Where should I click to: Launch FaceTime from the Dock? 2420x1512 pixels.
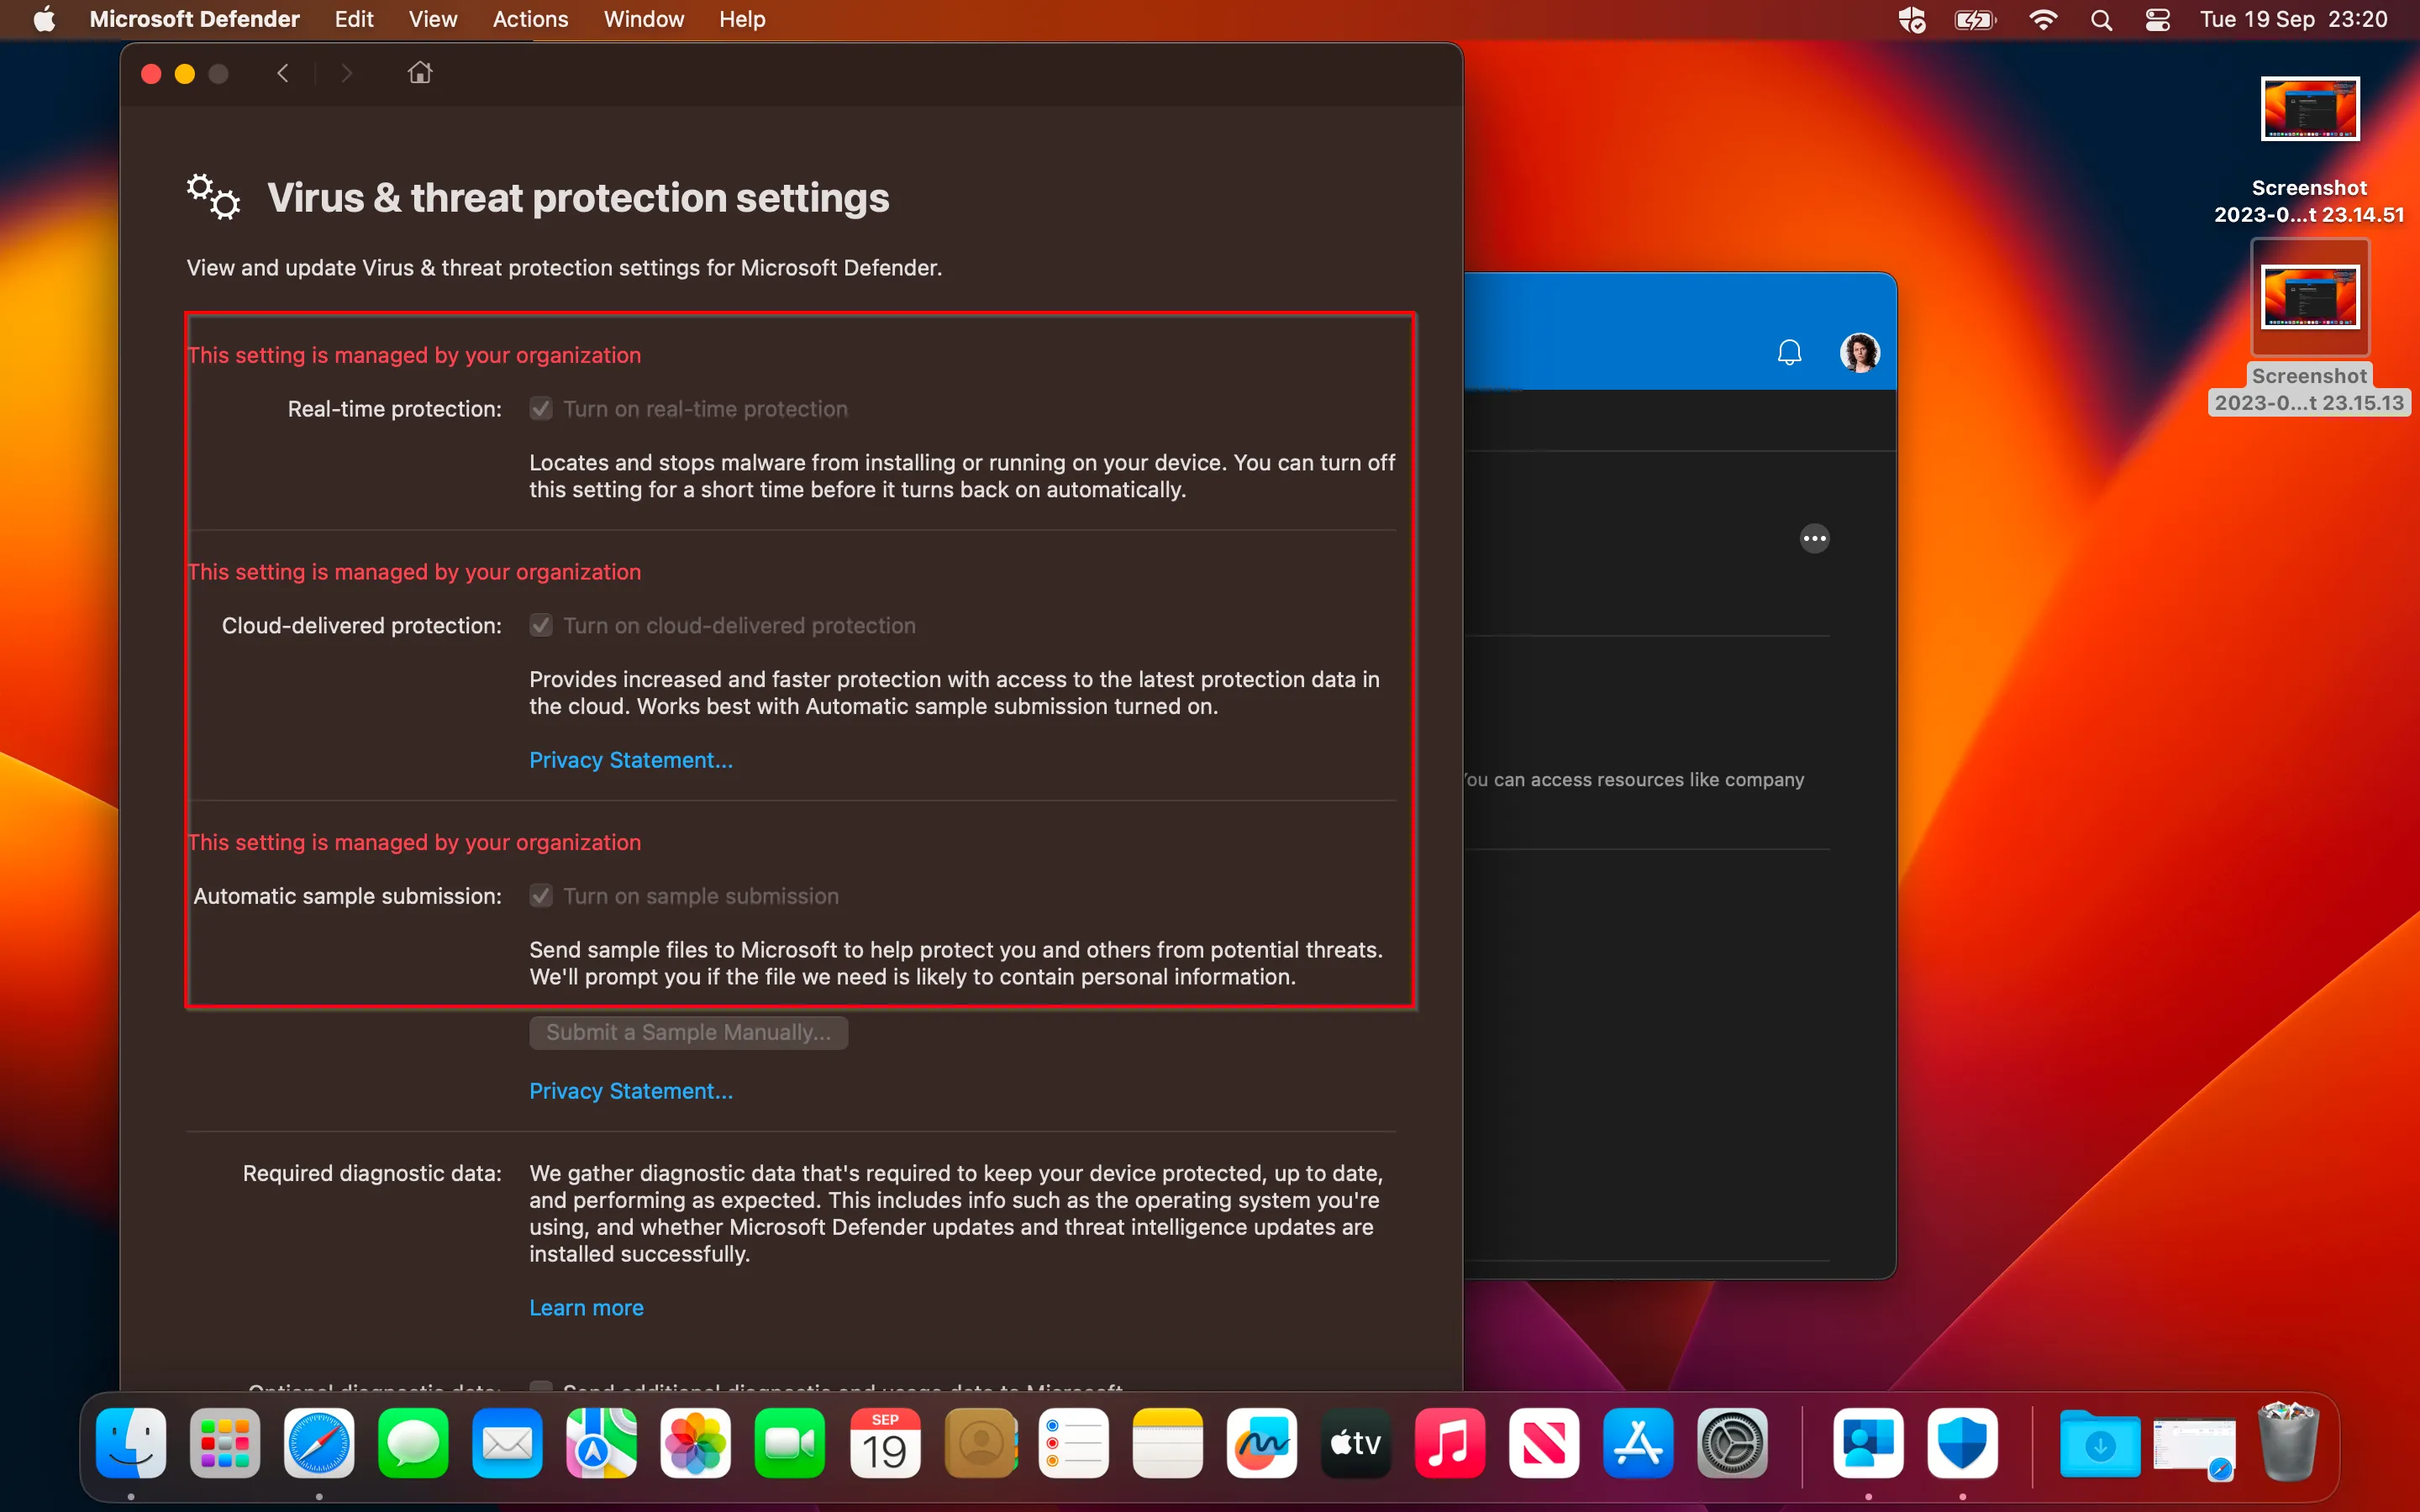tap(790, 1443)
